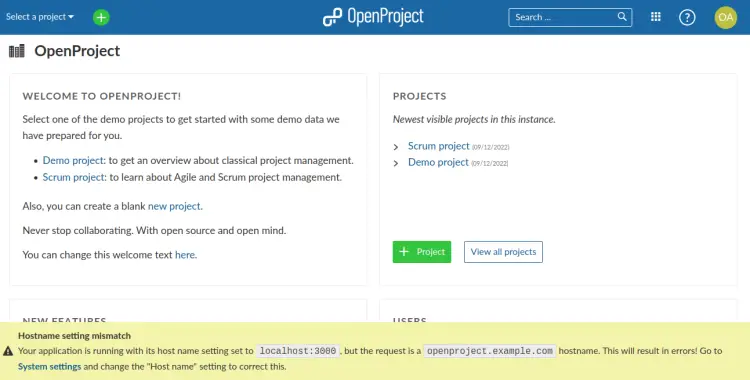
Task: Click the OpenProject logo in header
Action: (374, 17)
